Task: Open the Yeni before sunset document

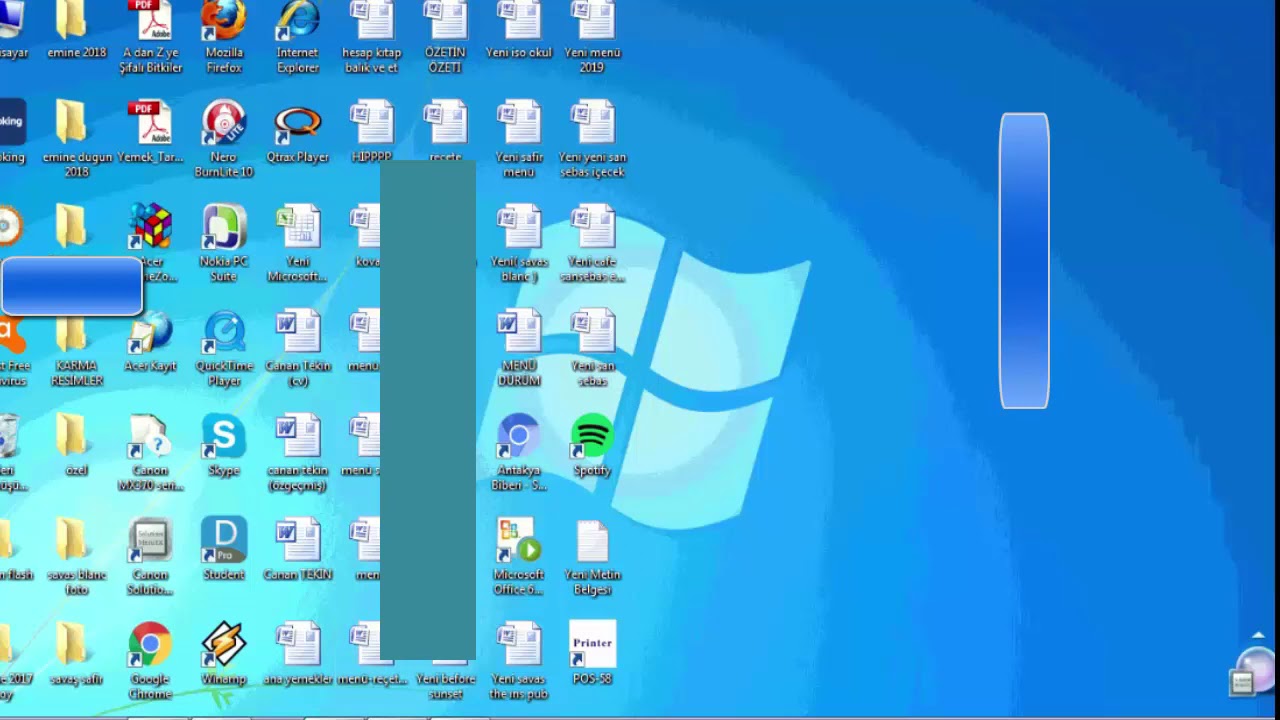Action: (445, 682)
